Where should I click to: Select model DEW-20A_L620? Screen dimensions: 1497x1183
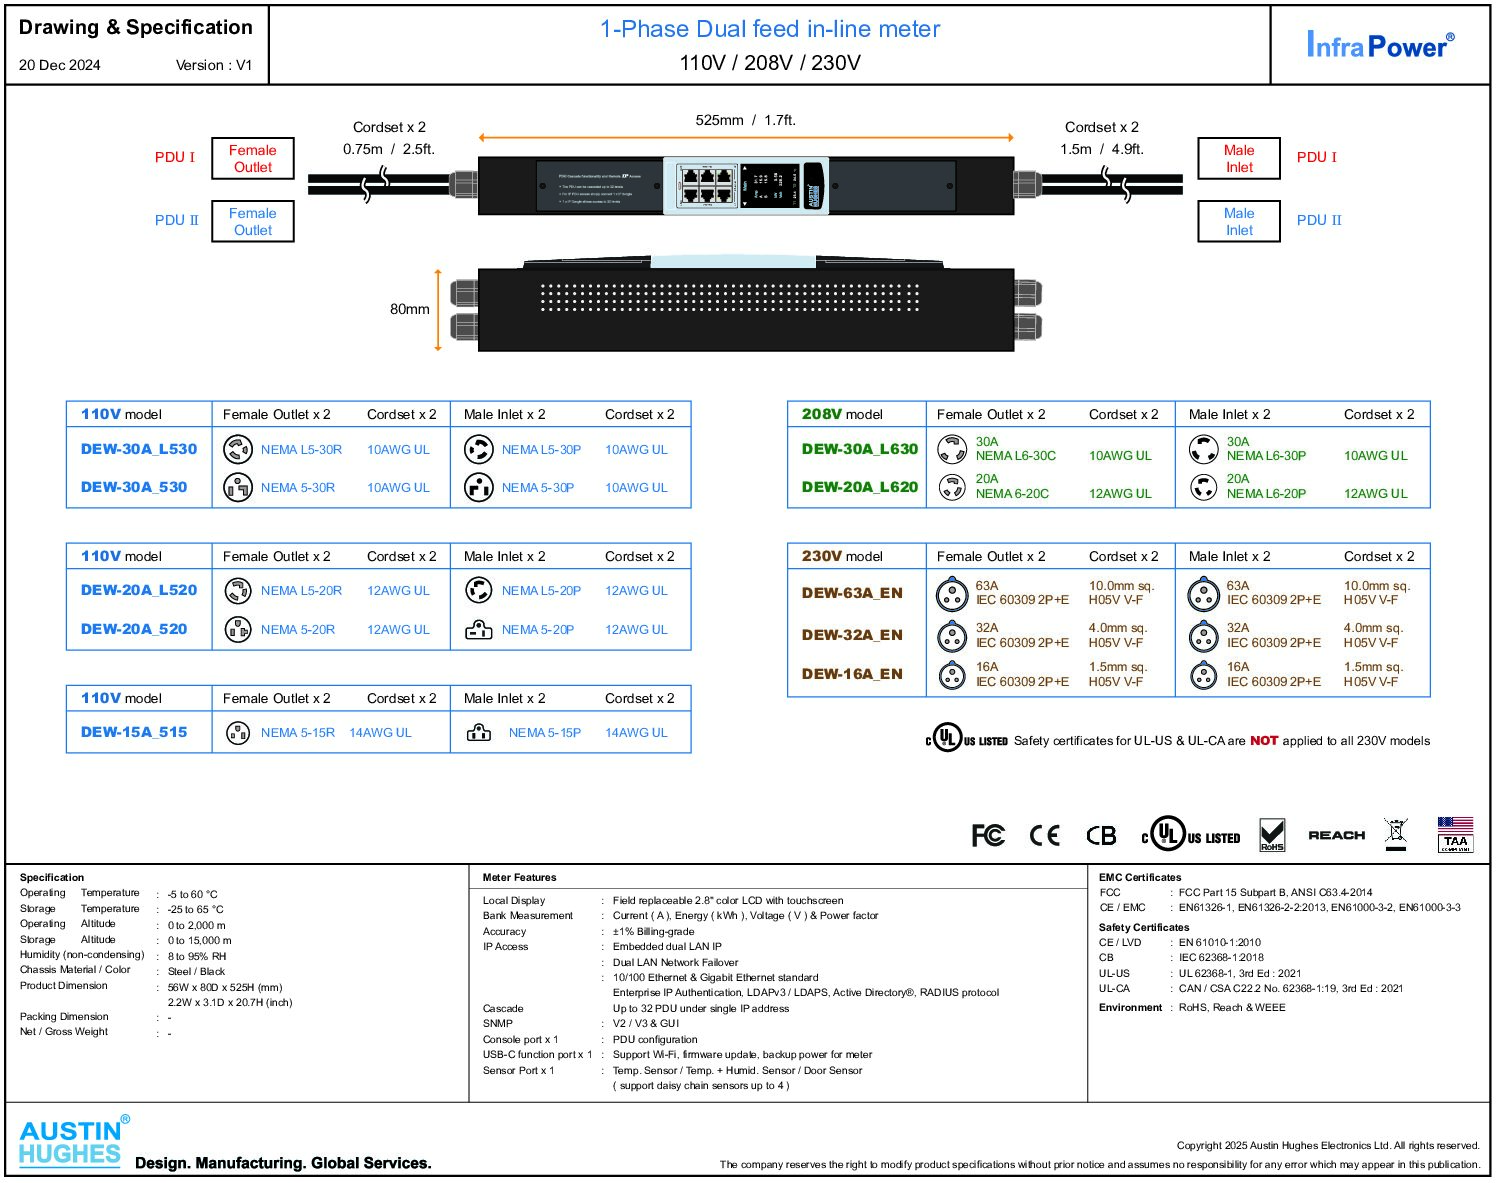click(860, 488)
